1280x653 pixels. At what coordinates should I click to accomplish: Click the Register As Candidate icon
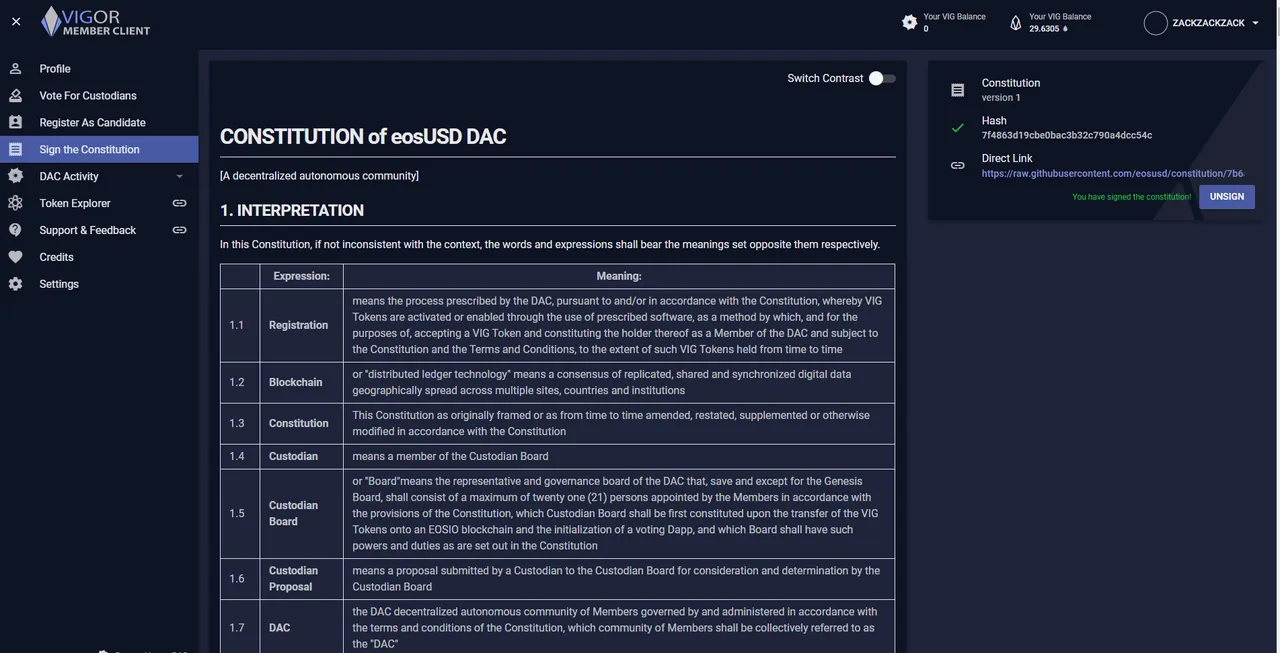tap(15, 122)
